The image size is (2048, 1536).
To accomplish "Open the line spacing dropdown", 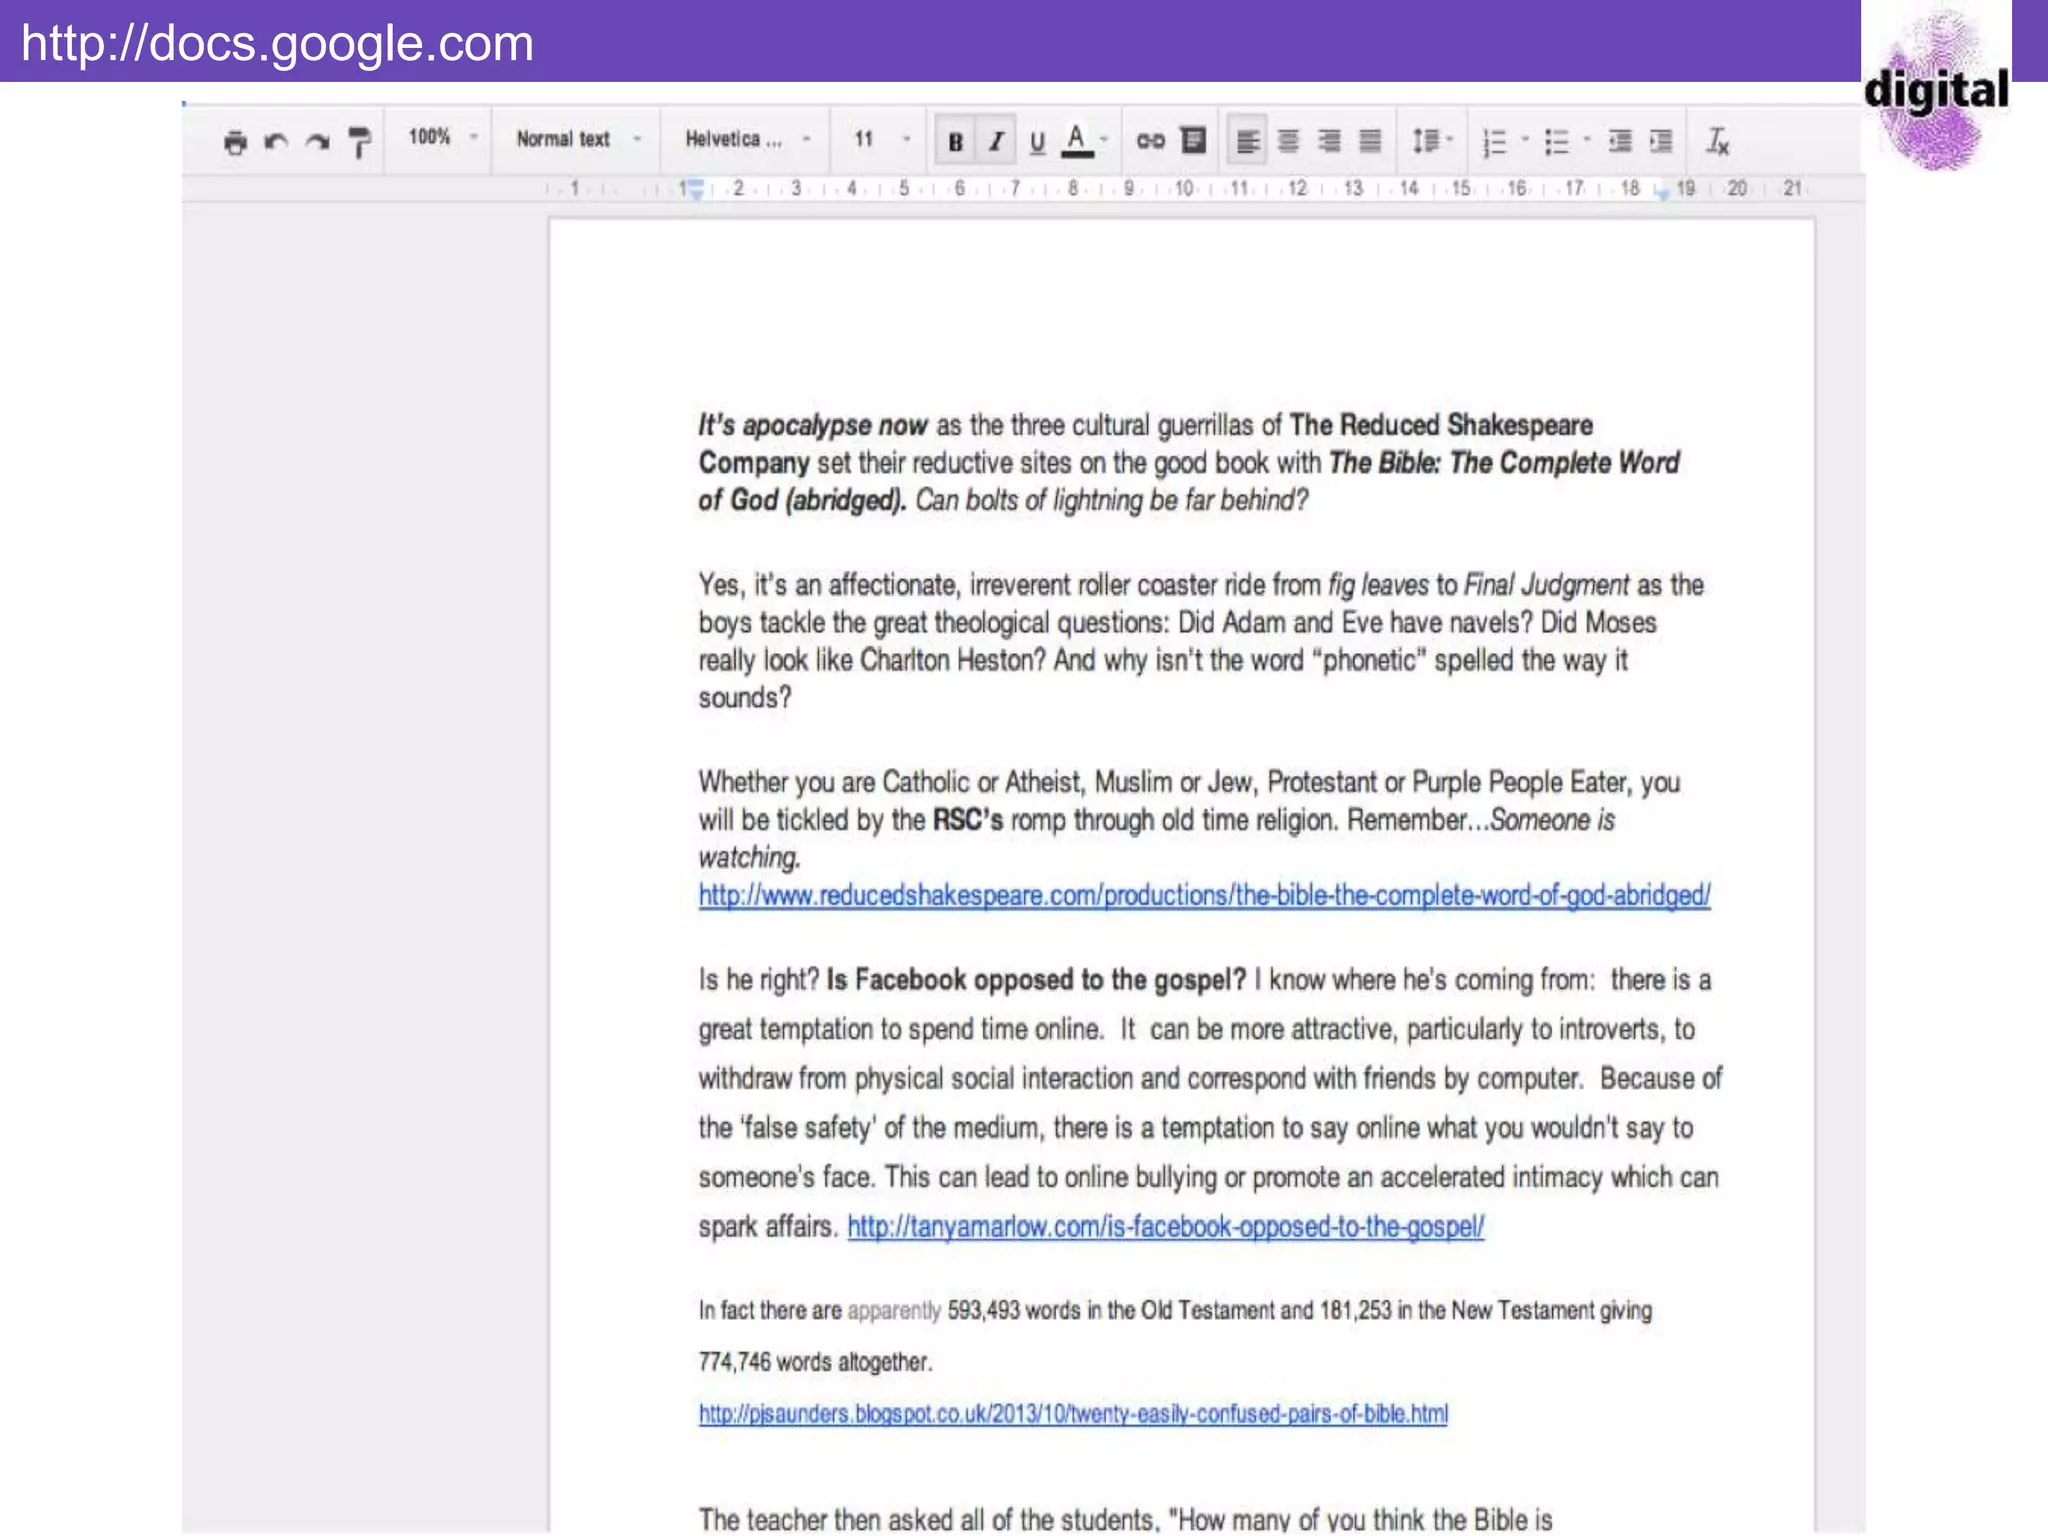I will [1431, 141].
